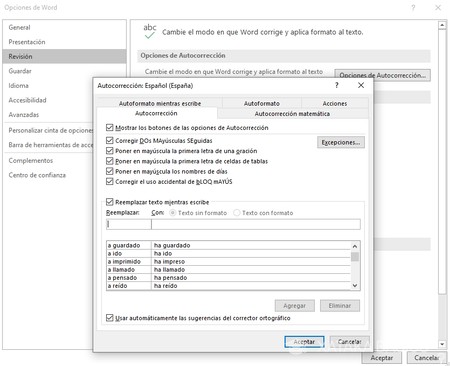Click Cancelar in the Opciones de Word window
The width and height of the screenshot is (450, 366).
tap(427, 358)
